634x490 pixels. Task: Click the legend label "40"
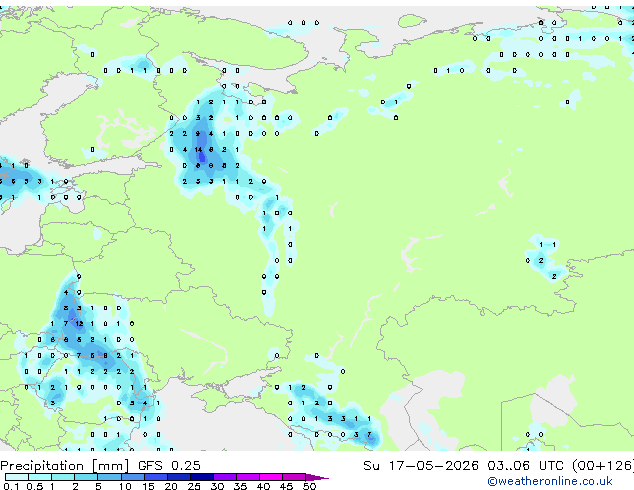coord(264,486)
